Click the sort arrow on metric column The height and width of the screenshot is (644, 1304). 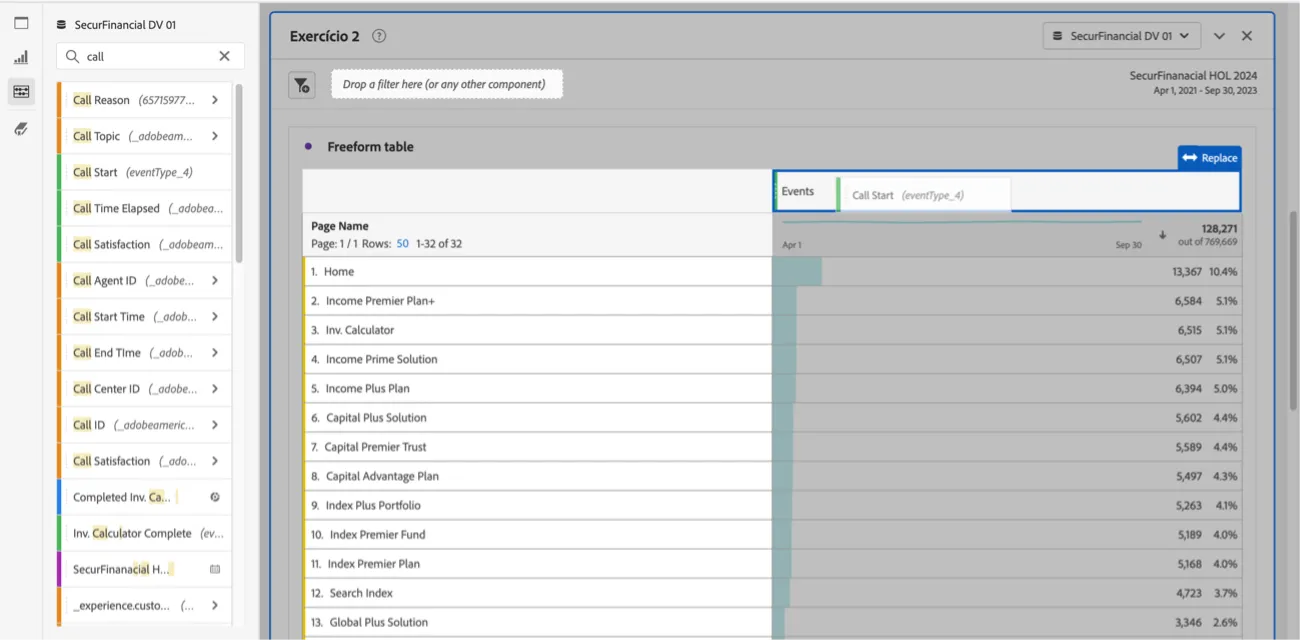tap(1162, 235)
